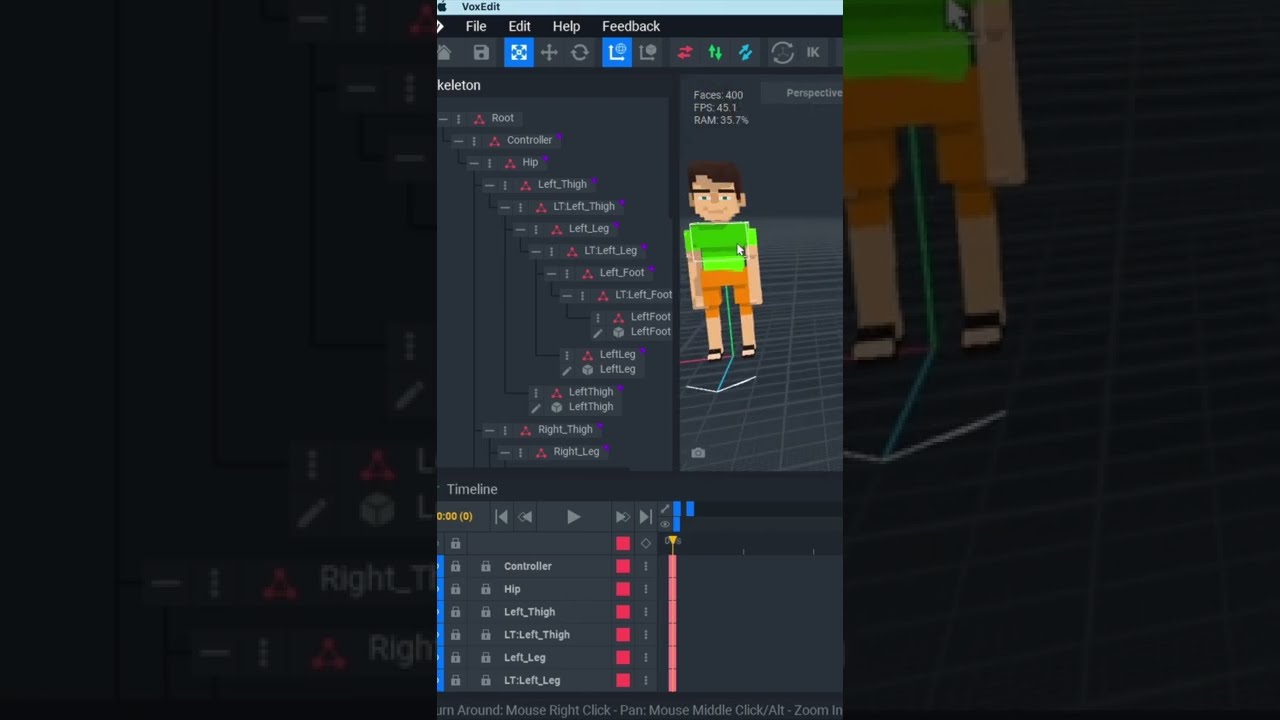
Task: Click the red horizontal mirror arrows
Action: [x=685, y=53]
